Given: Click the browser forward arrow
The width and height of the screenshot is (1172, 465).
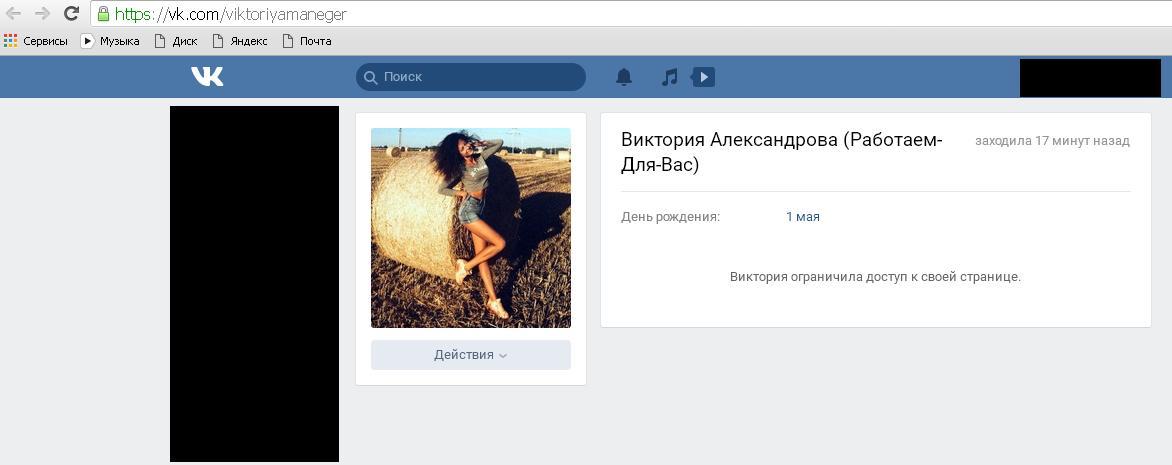Looking at the screenshot, I should pyautogui.click(x=42, y=14).
